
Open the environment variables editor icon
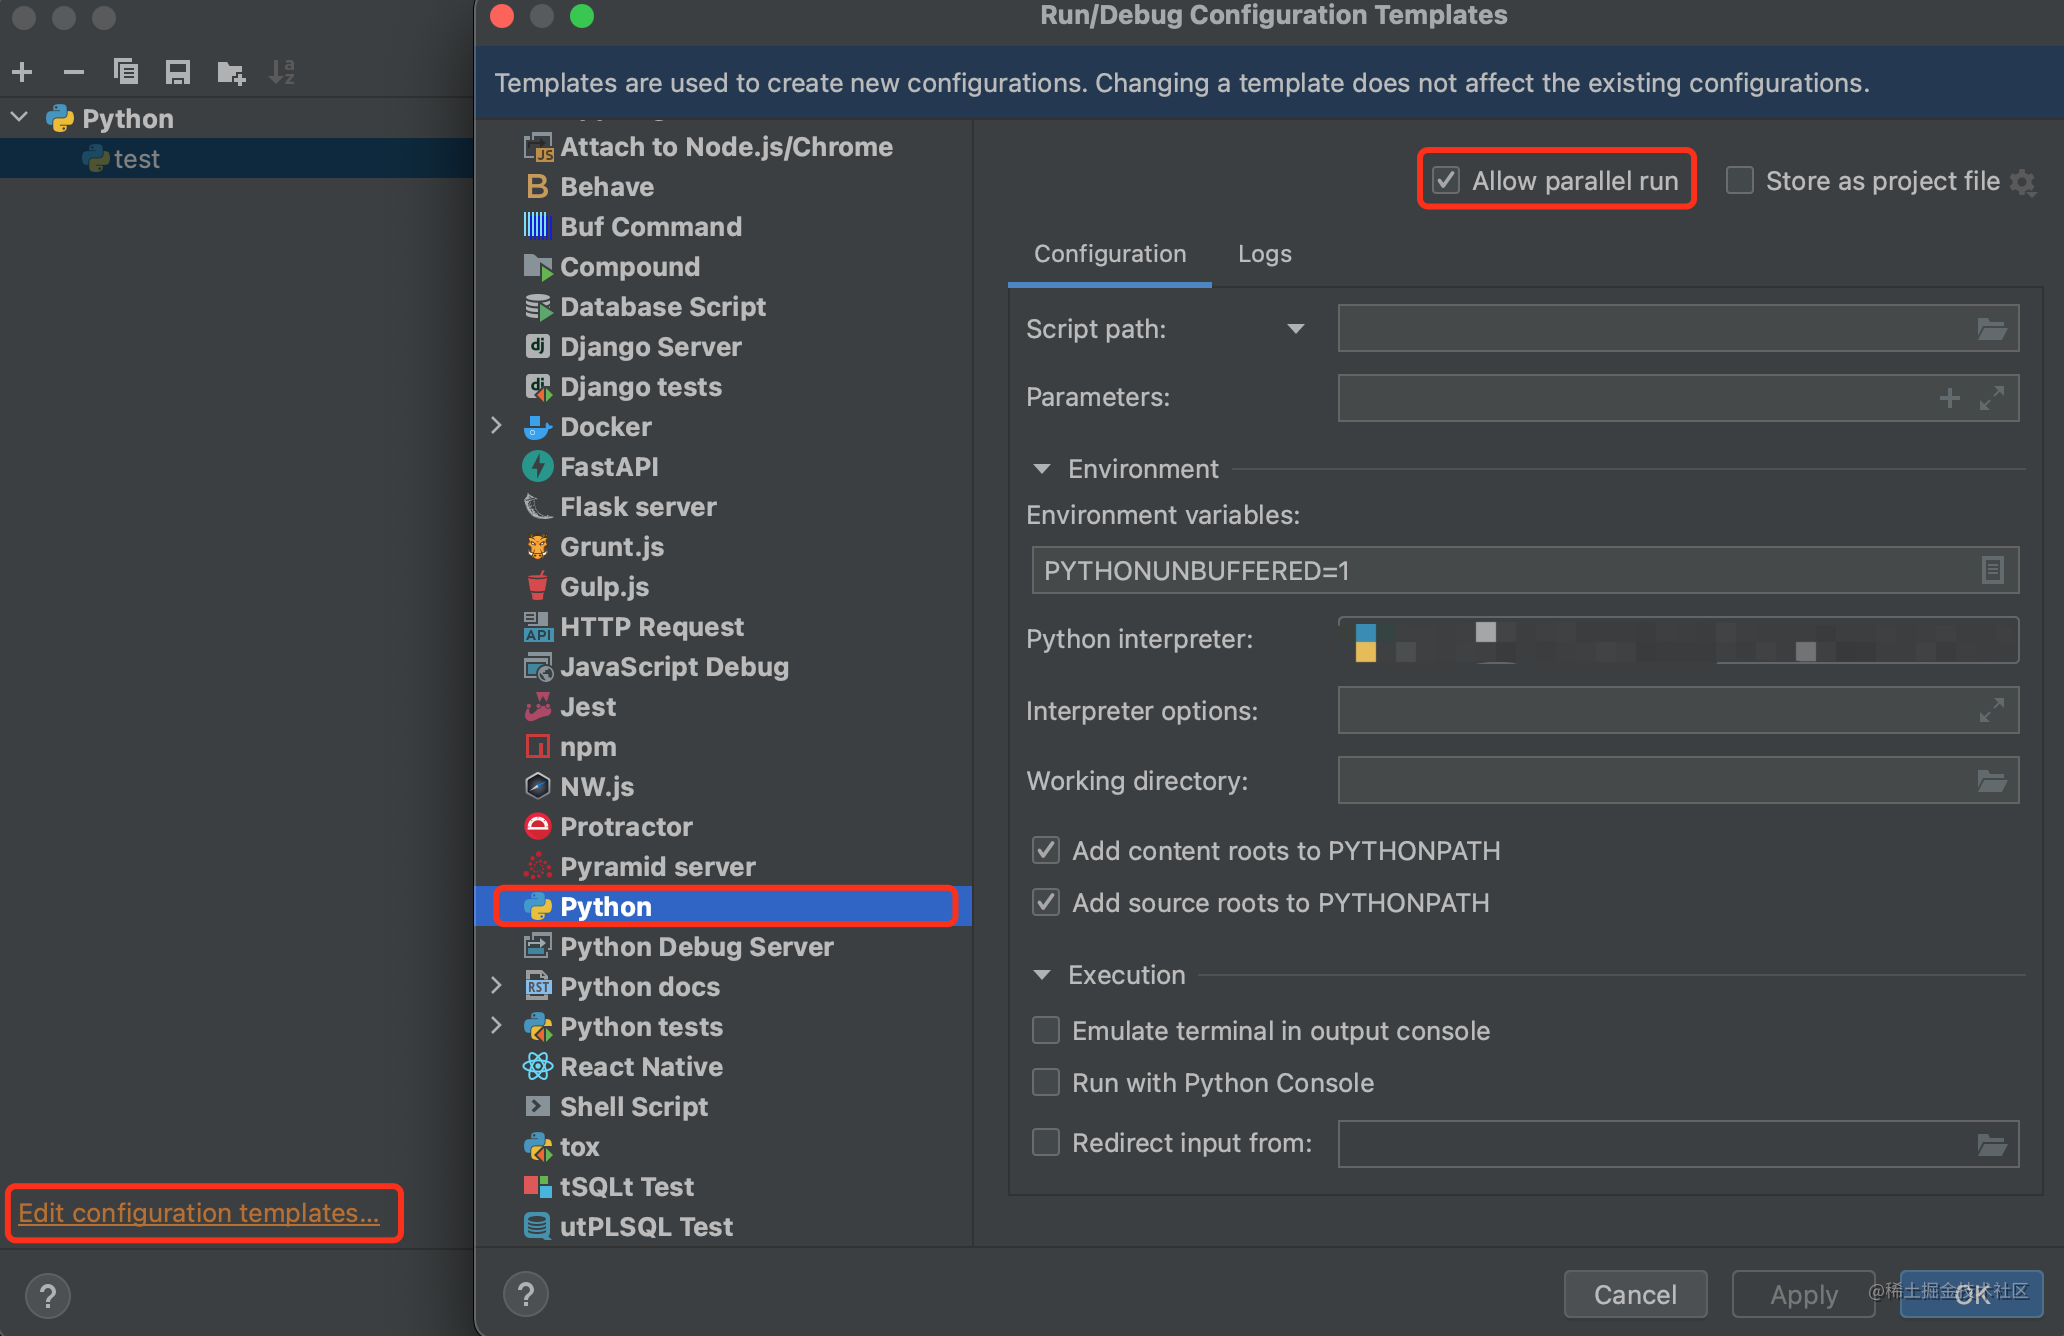[1993, 570]
